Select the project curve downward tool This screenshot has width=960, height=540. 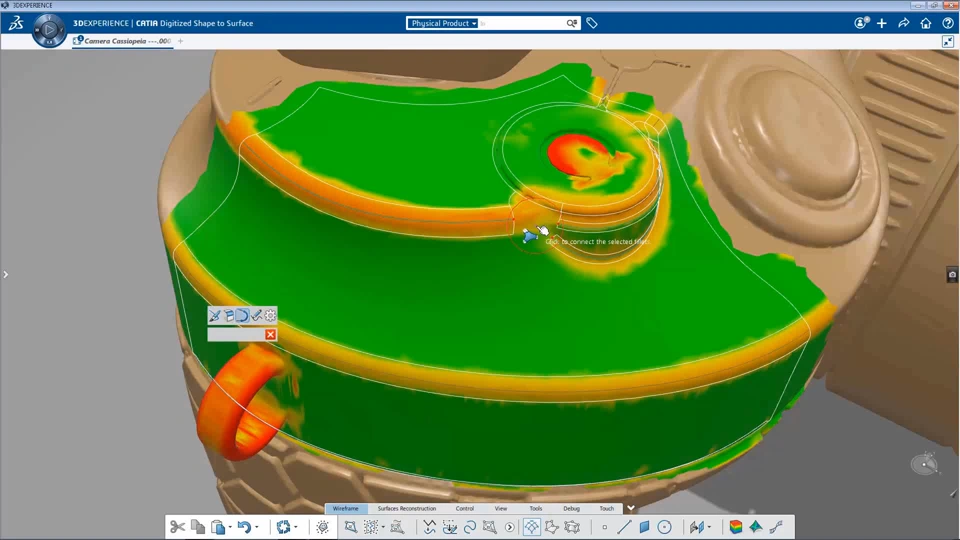[450, 527]
